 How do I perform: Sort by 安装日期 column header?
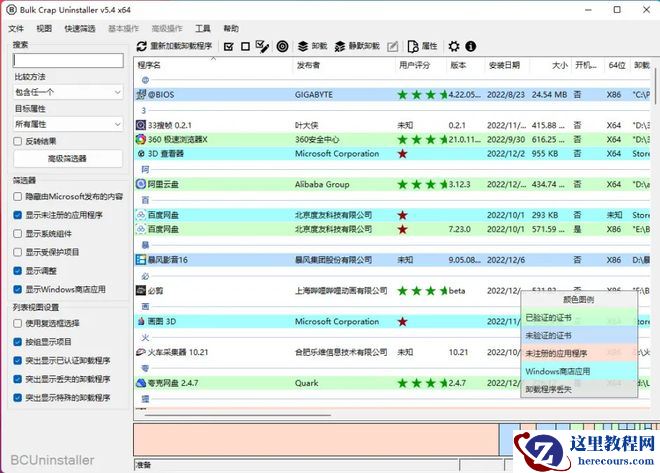tap(507, 65)
